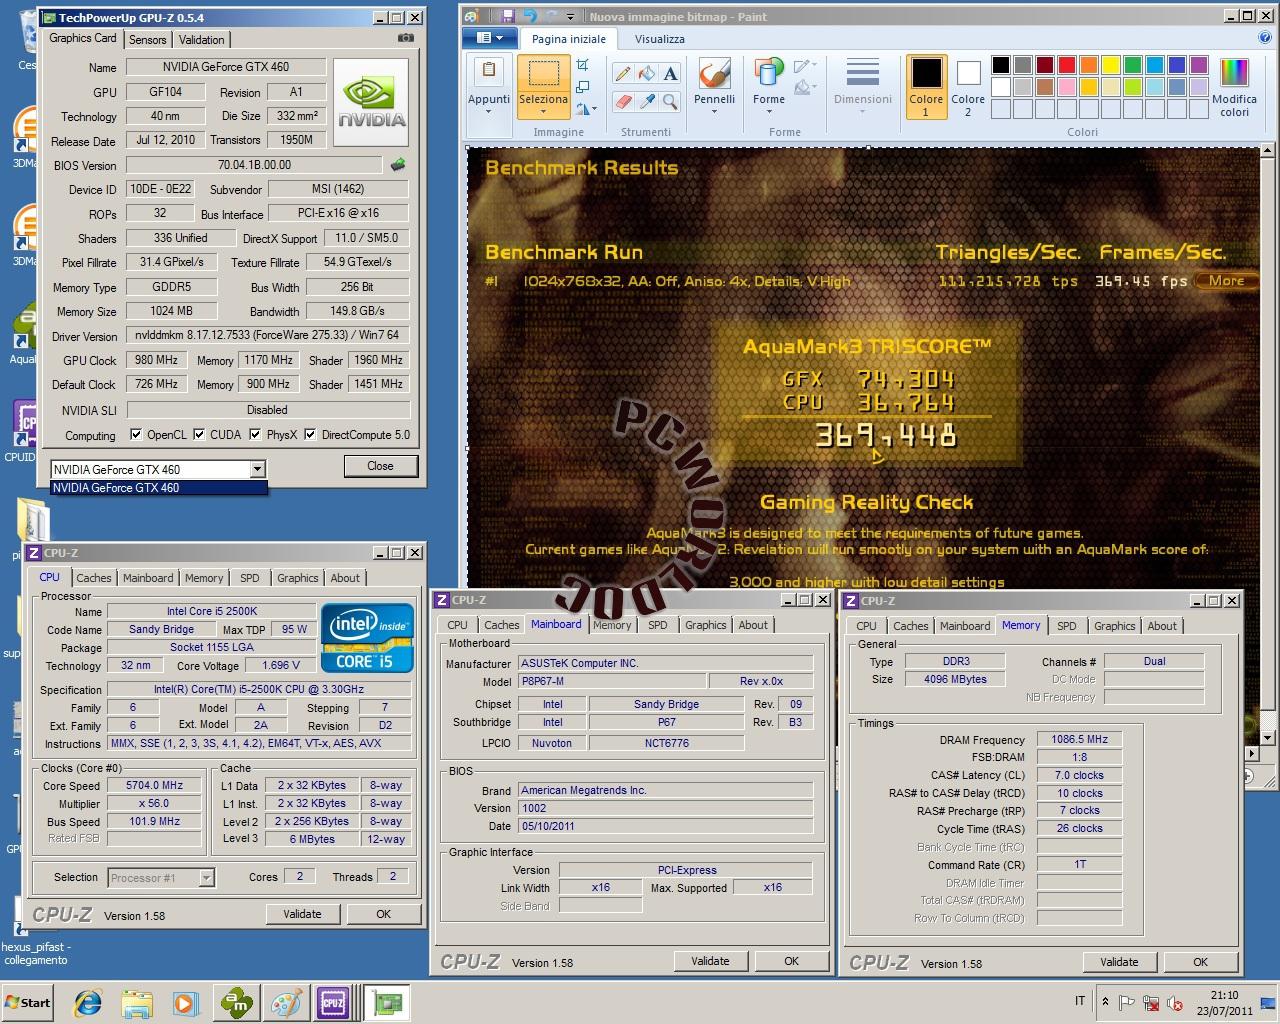The width and height of the screenshot is (1280, 1024).
Task: Open Graphics tab in CPU-Z Mainboard window
Action: click(x=706, y=625)
